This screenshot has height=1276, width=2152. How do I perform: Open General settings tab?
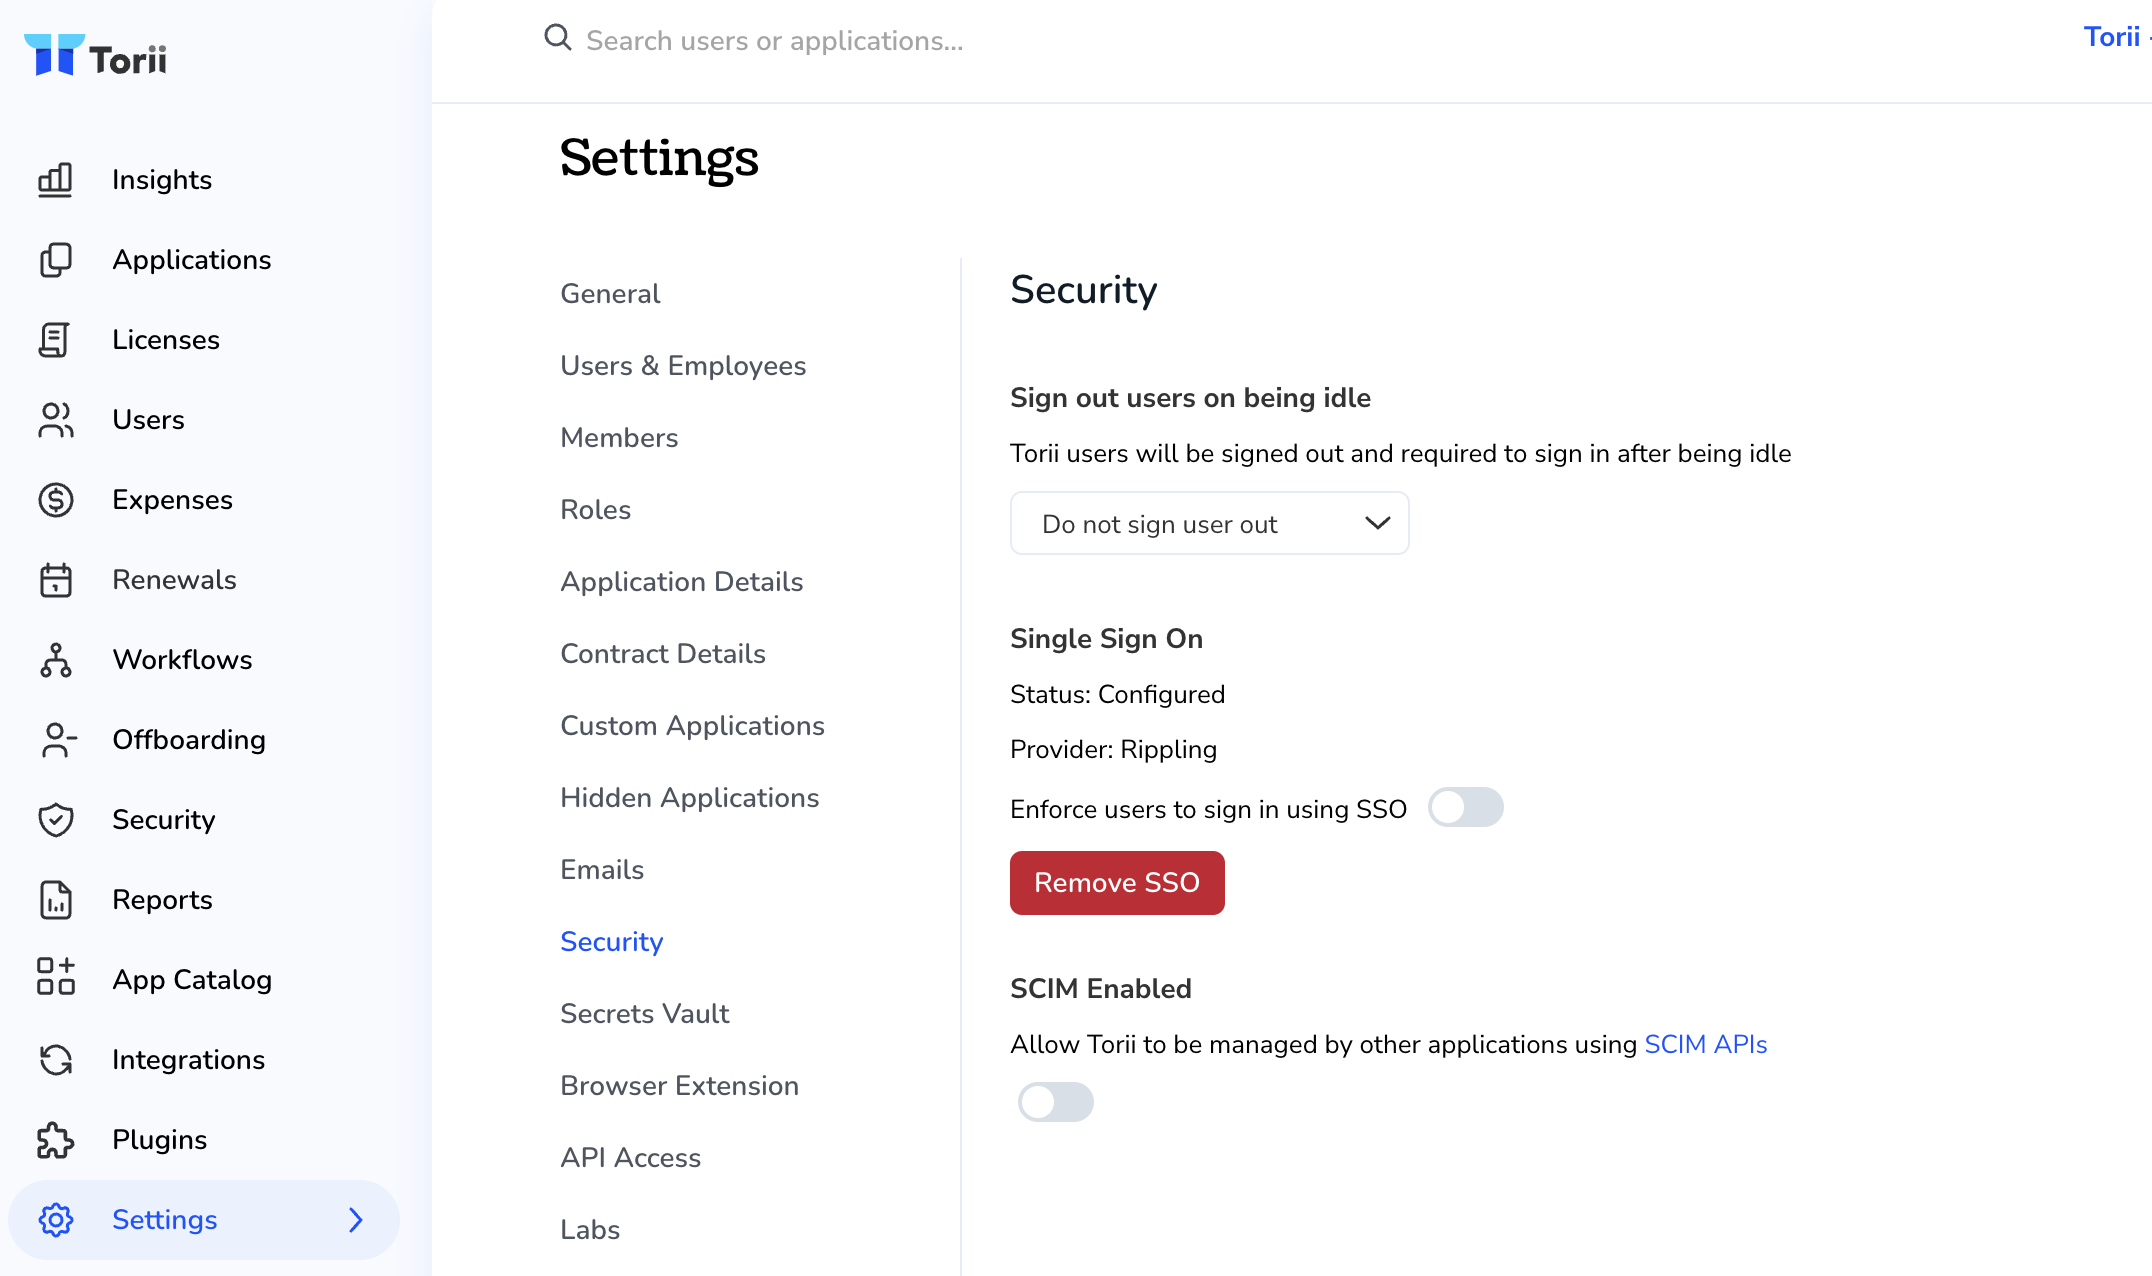[610, 293]
